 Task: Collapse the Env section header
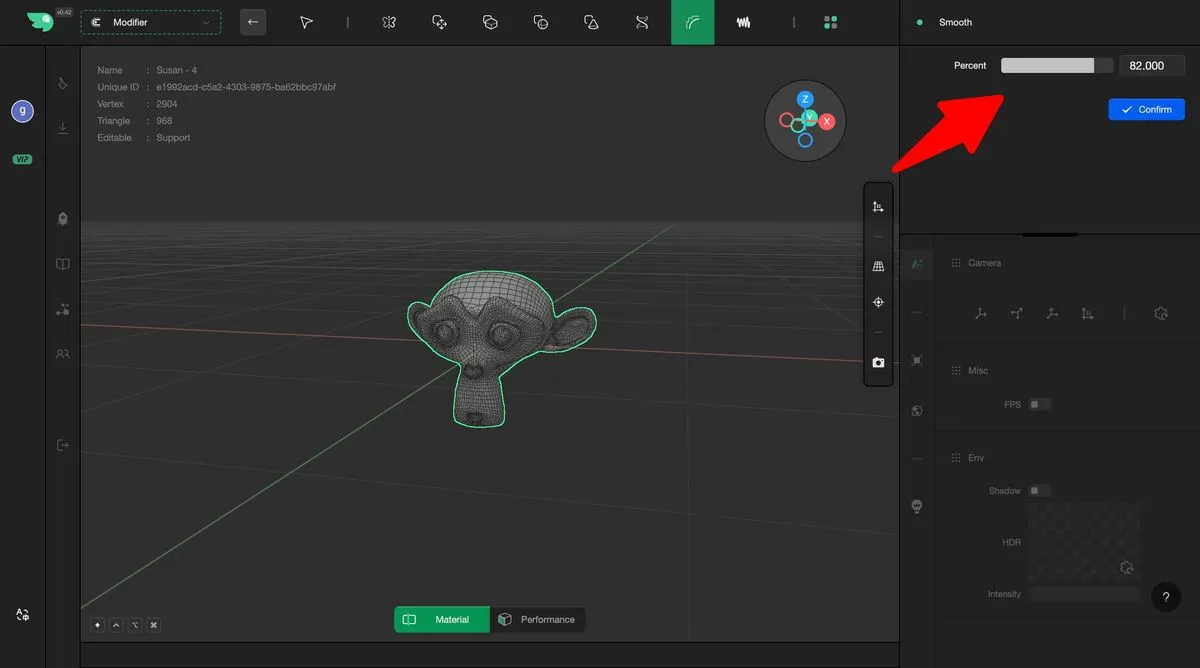[975, 458]
